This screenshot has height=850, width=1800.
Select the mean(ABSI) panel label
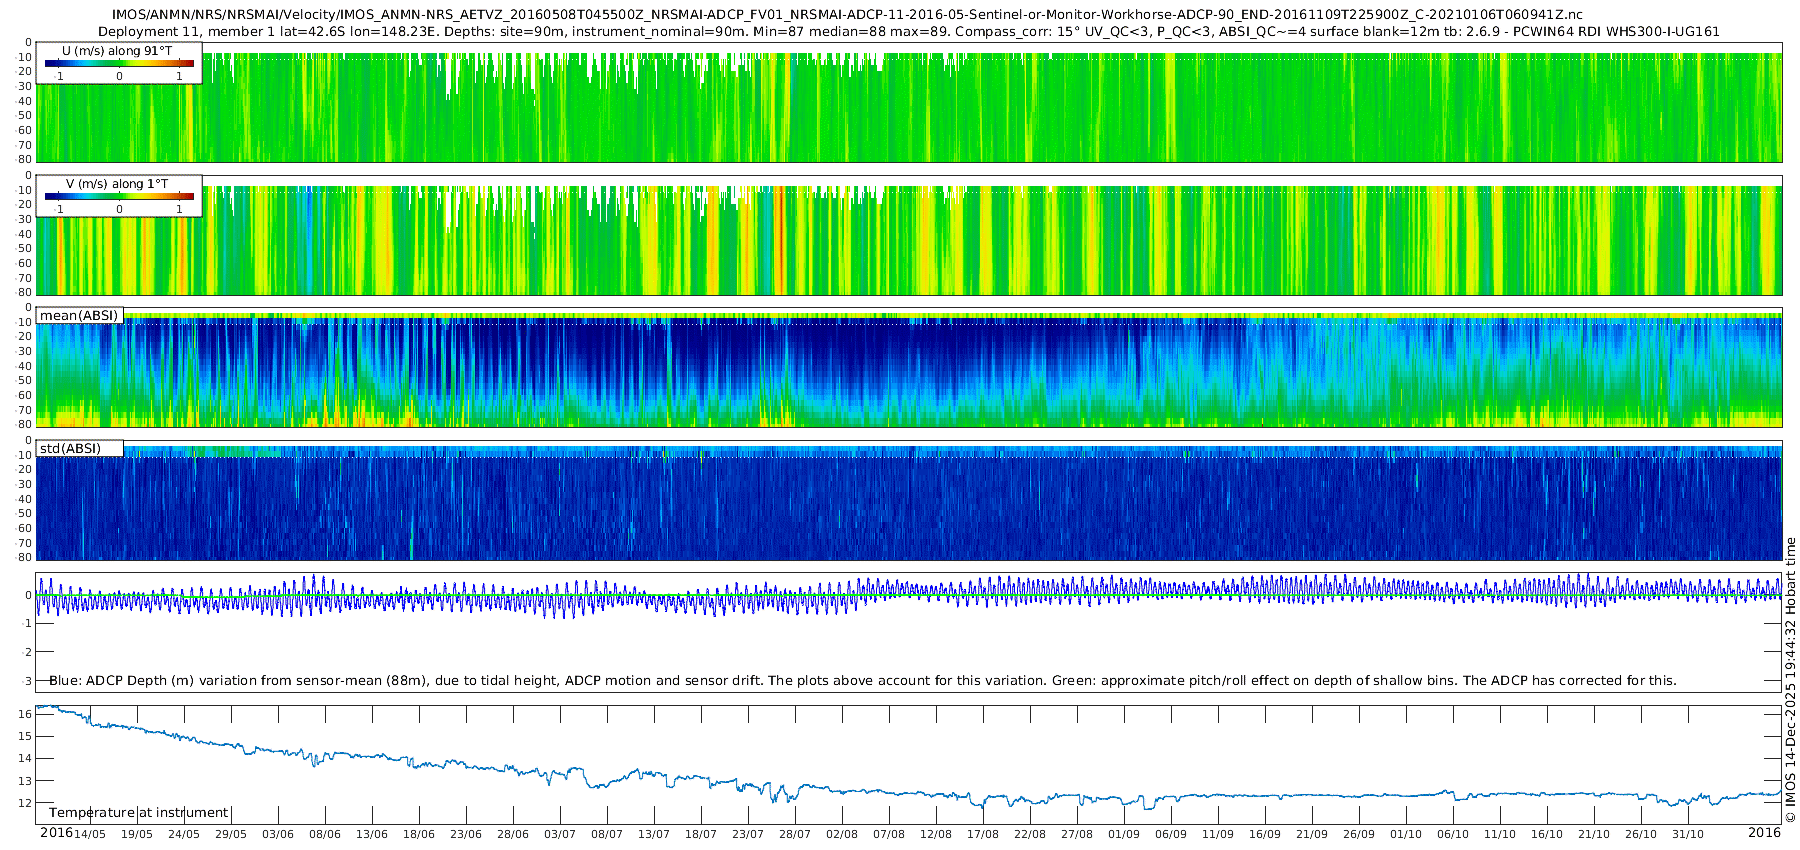(79, 315)
